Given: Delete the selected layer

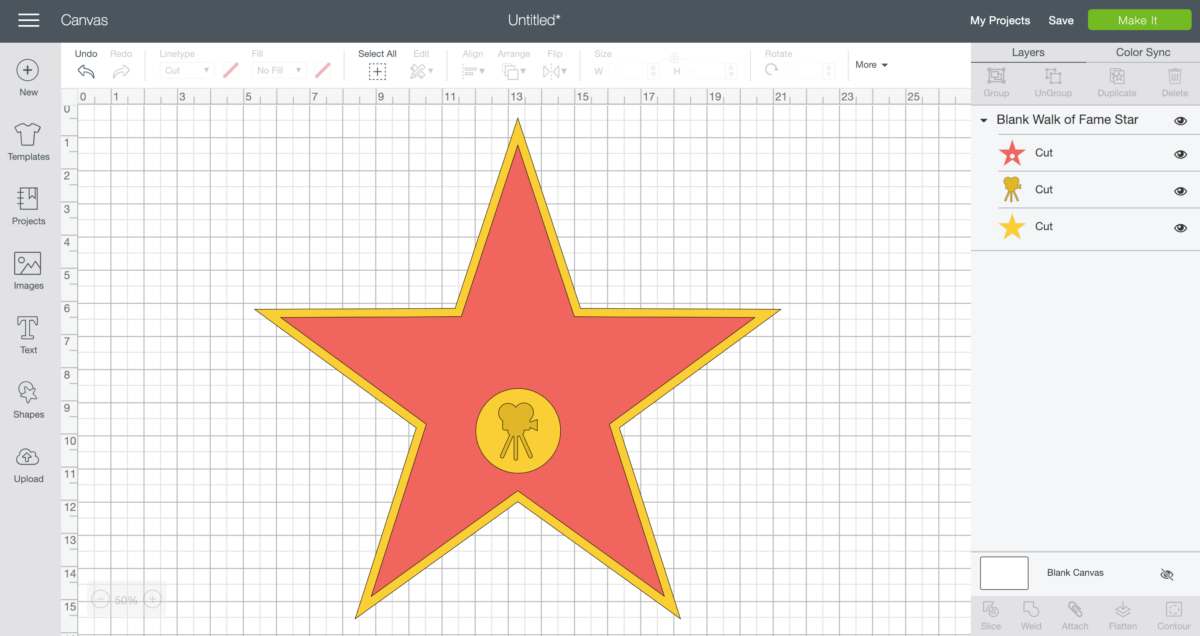Looking at the screenshot, I should (1175, 82).
